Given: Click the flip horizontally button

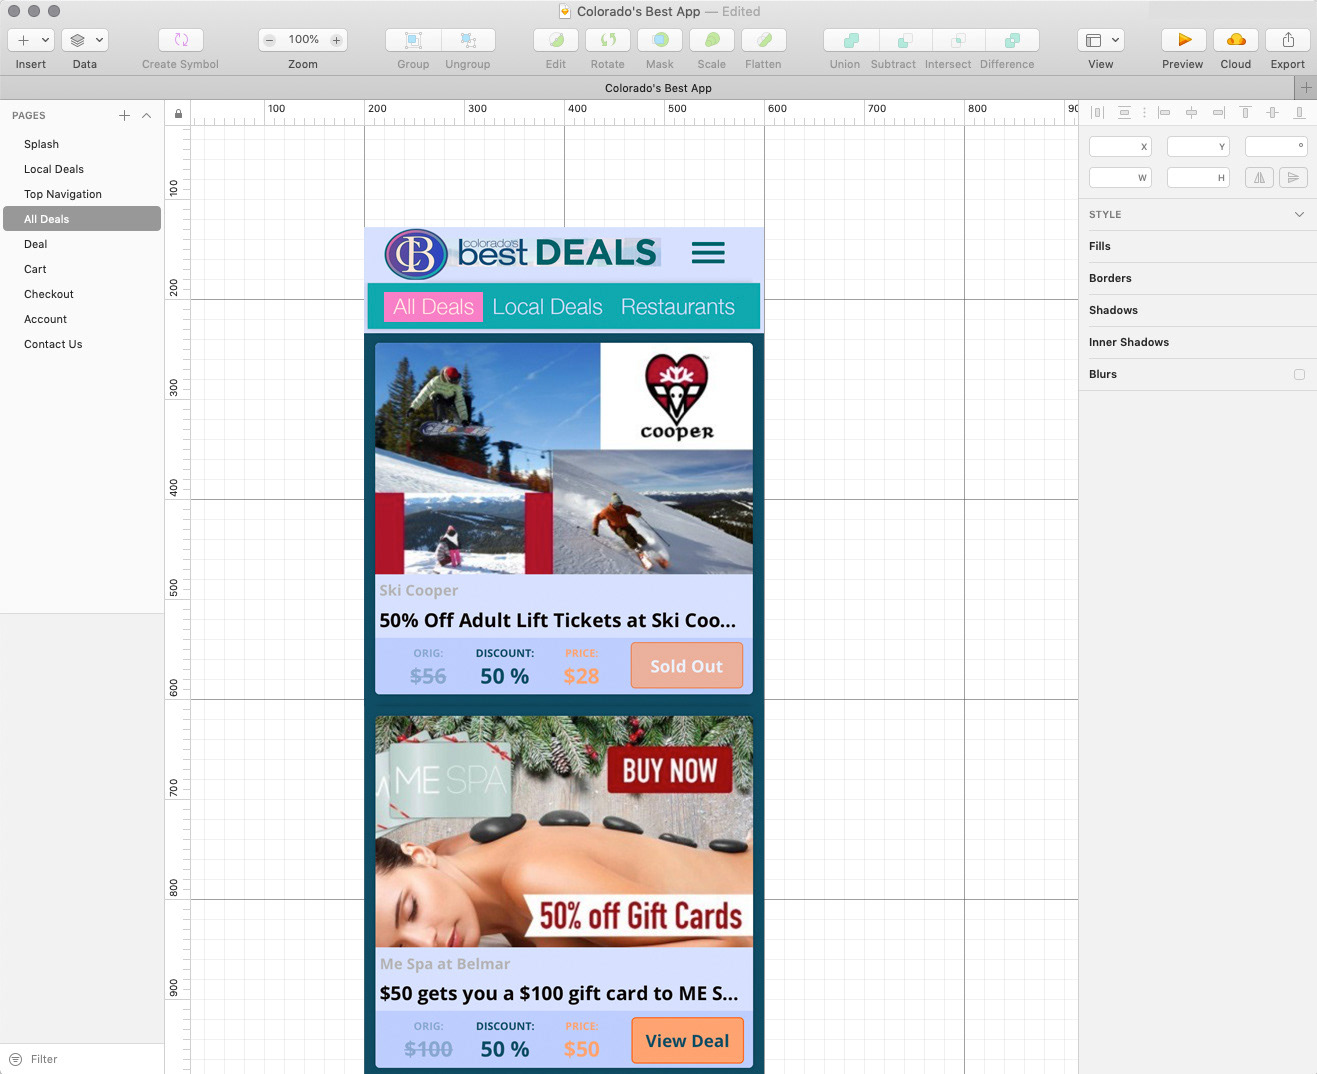Looking at the screenshot, I should (1259, 178).
